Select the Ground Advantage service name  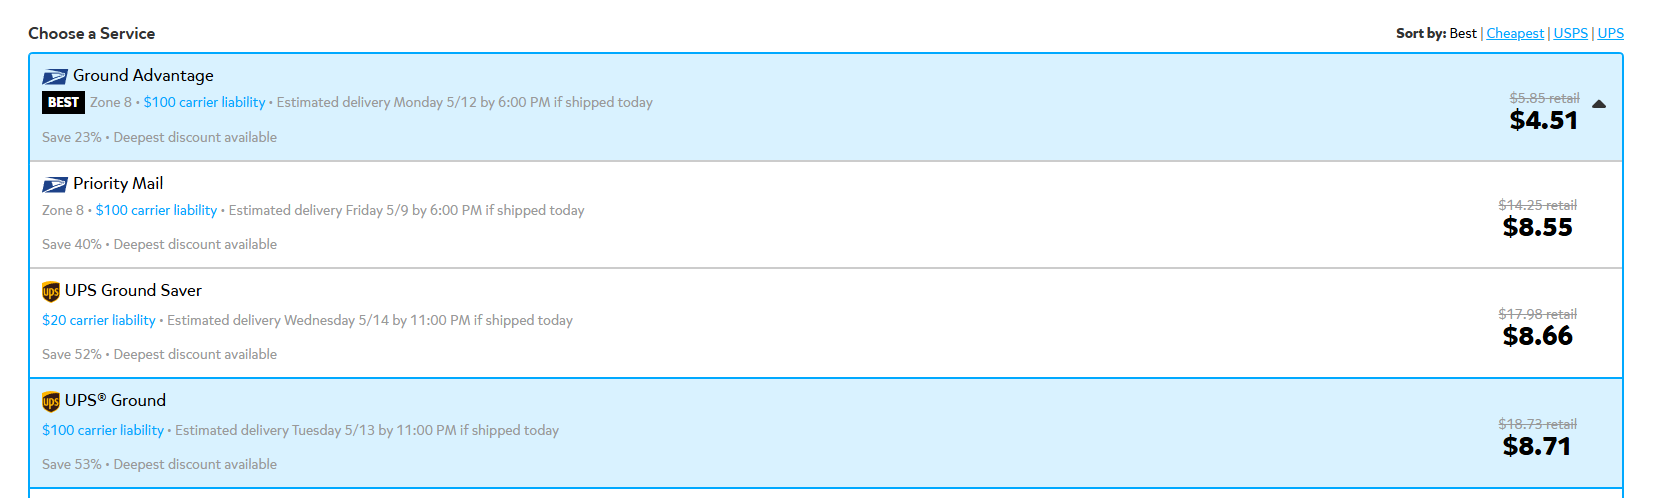(x=143, y=76)
